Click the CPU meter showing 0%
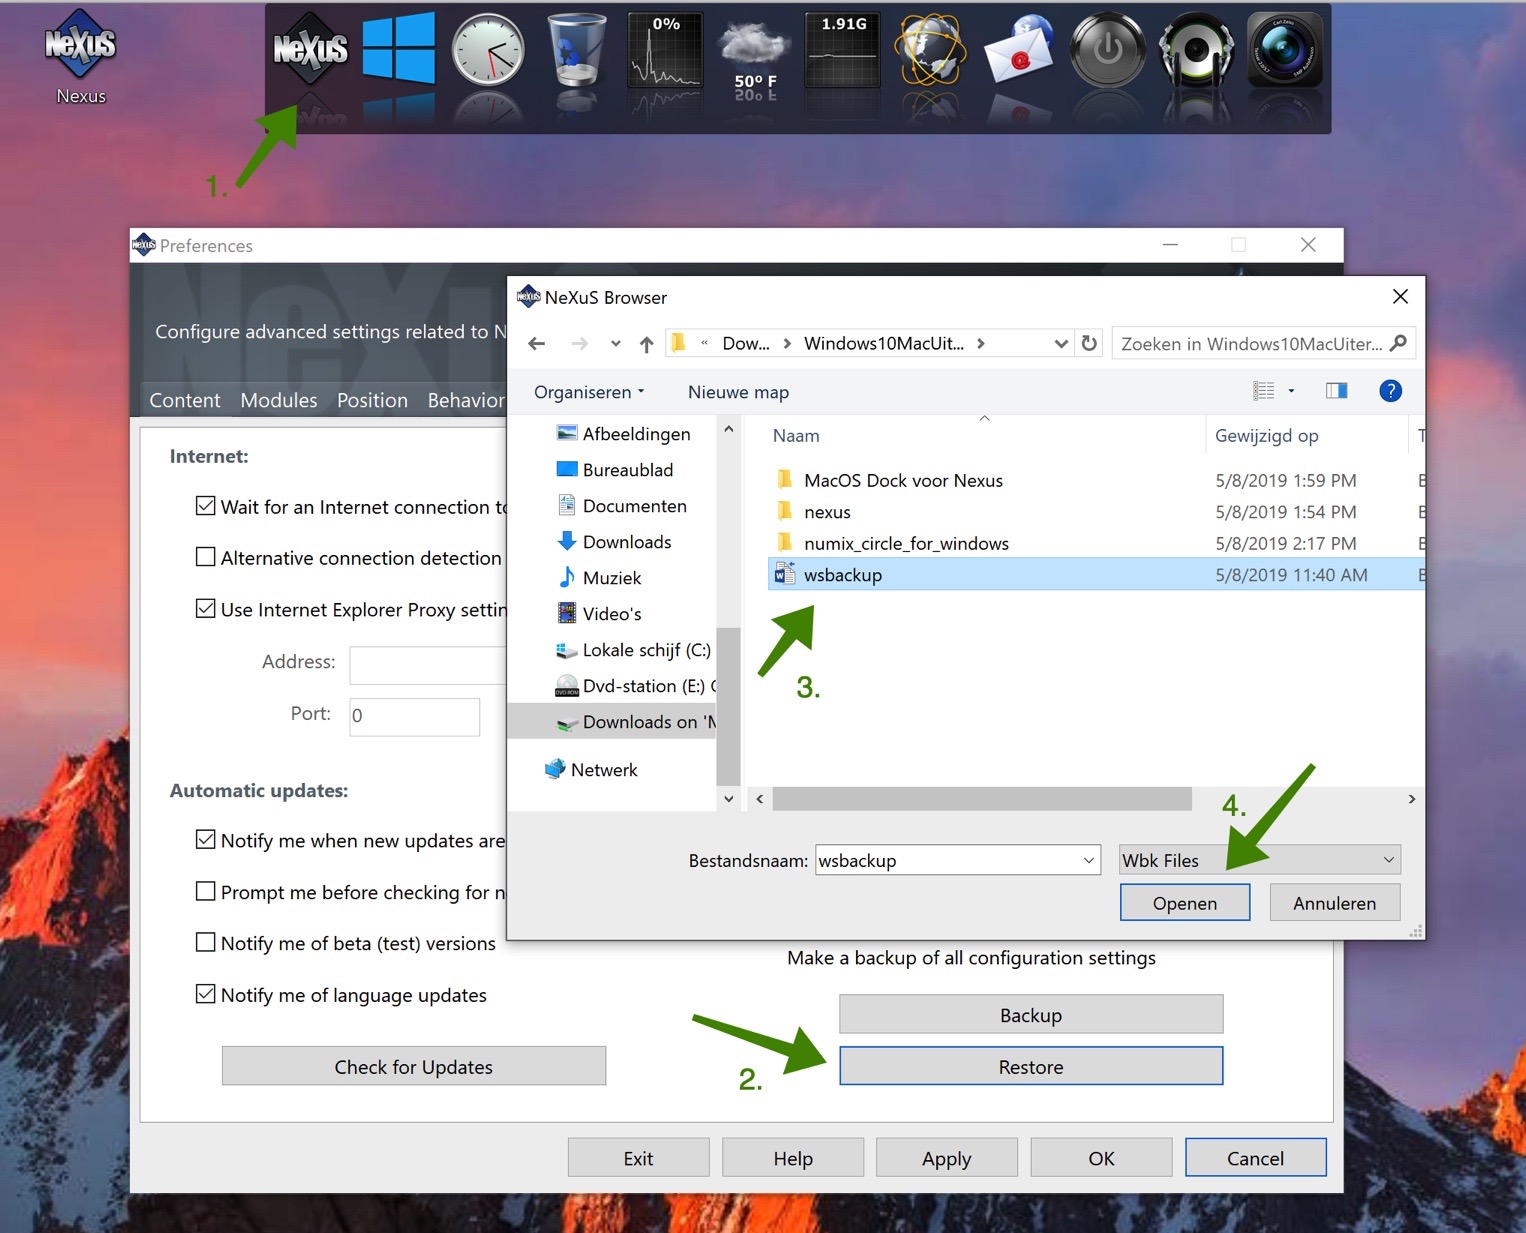The width and height of the screenshot is (1526, 1233). [x=665, y=50]
